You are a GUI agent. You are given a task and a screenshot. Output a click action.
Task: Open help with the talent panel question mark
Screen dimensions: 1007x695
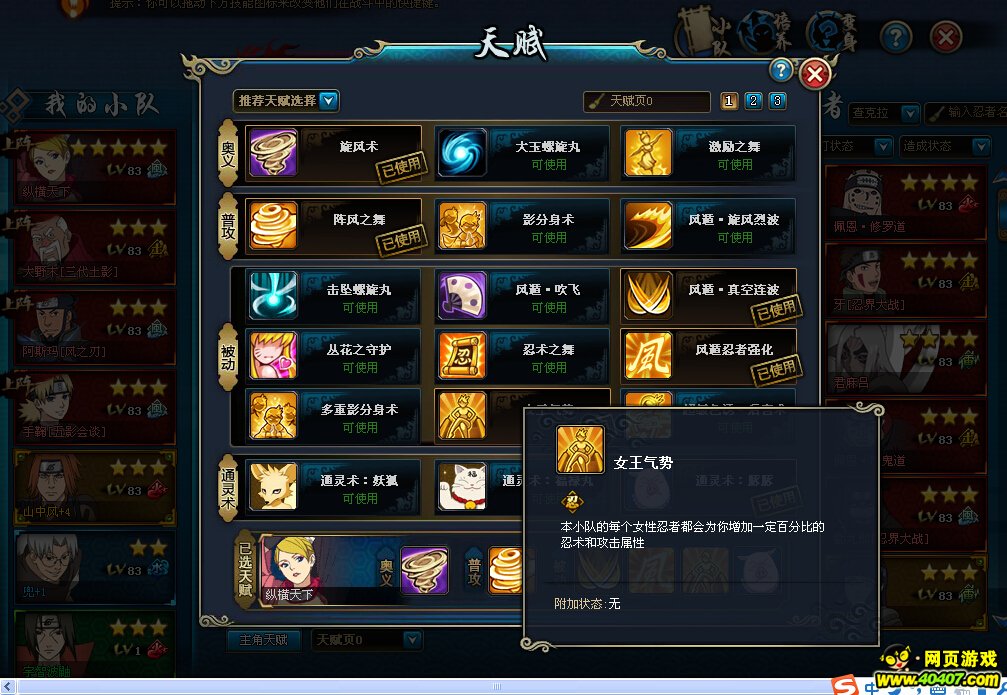click(782, 70)
